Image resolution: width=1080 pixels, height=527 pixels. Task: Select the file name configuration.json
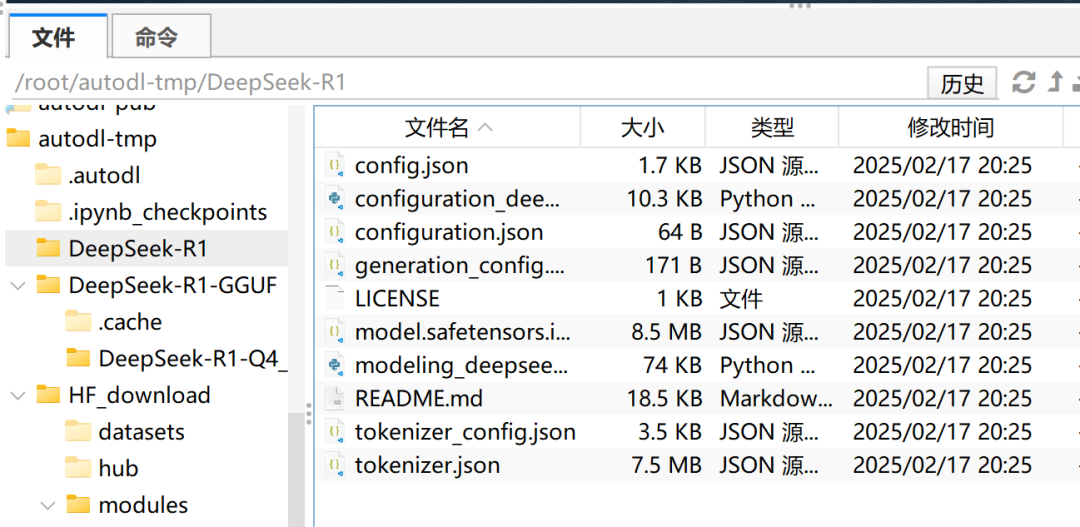[x=449, y=232]
